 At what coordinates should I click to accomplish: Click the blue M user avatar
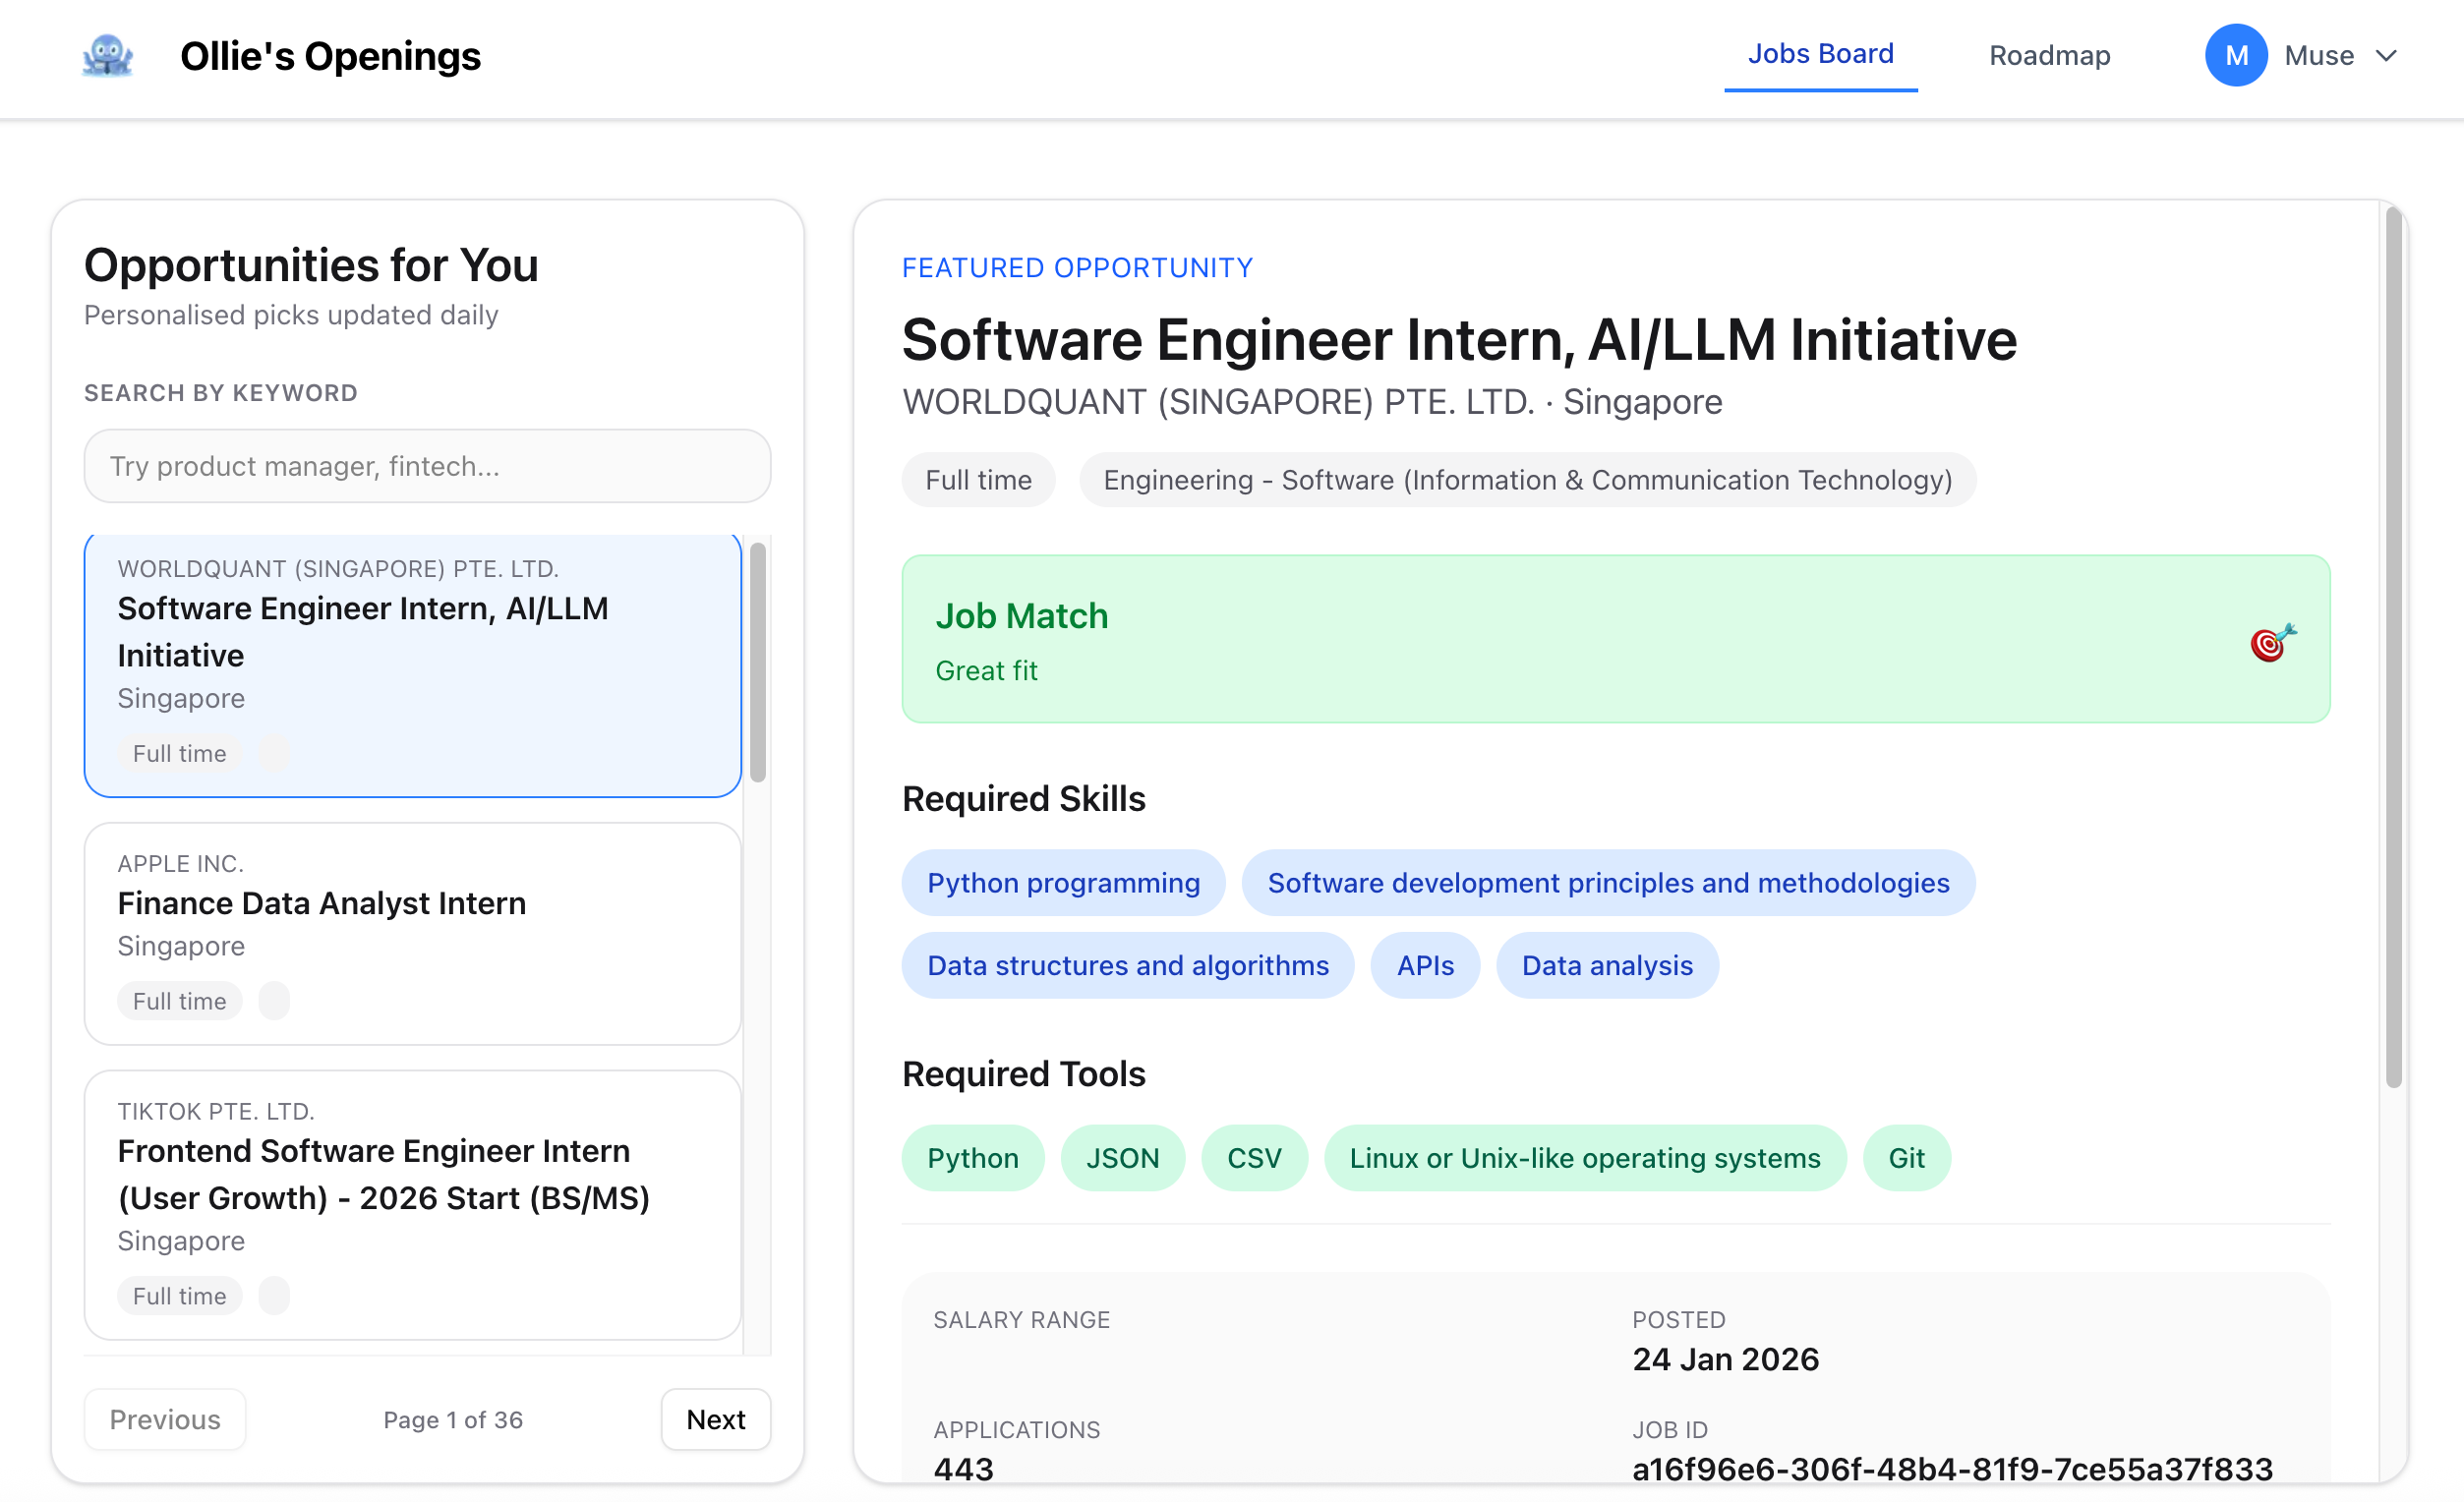pos(2235,56)
